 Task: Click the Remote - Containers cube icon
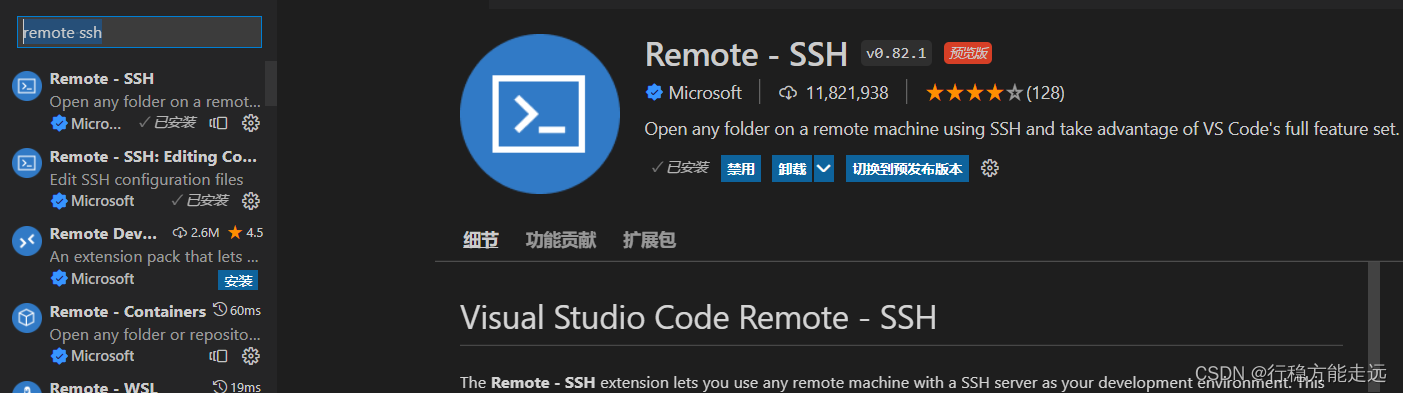26,319
